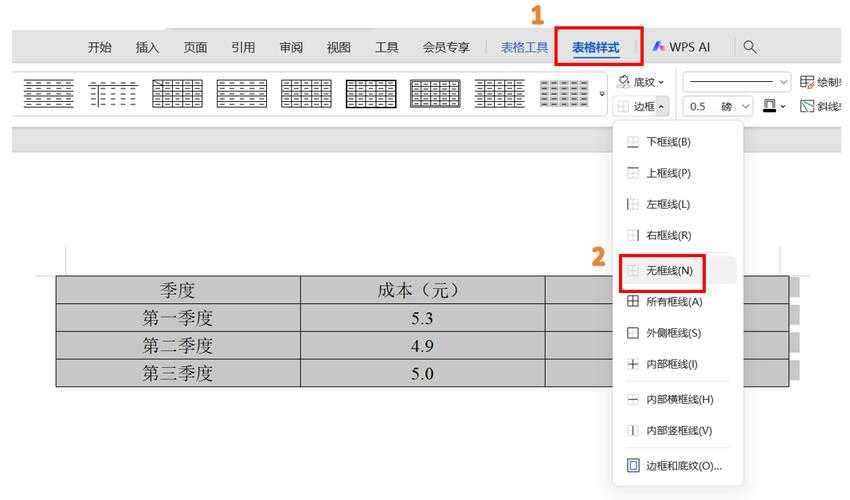Select 所有框线(A) all borders option

(x=673, y=301)
